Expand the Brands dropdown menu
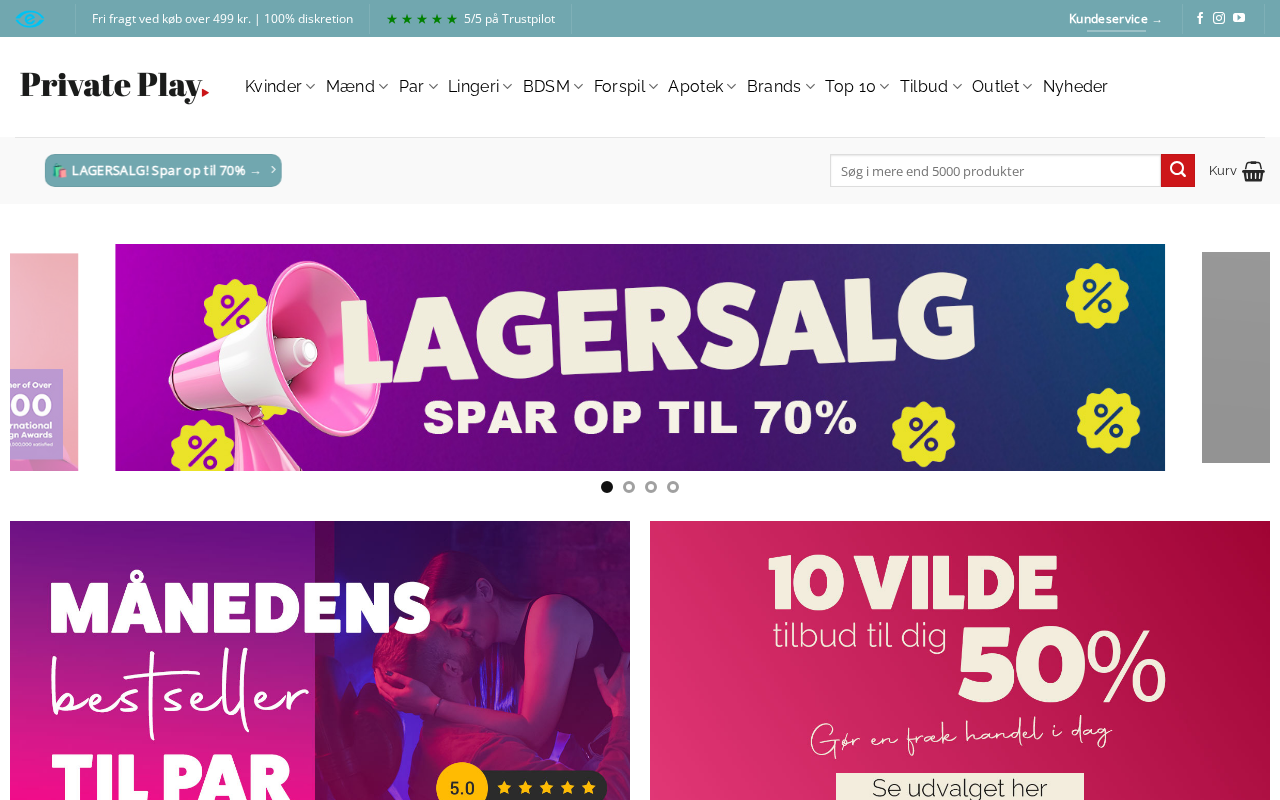The height and width of the screenshot is (800, 1280). [781, 87]
